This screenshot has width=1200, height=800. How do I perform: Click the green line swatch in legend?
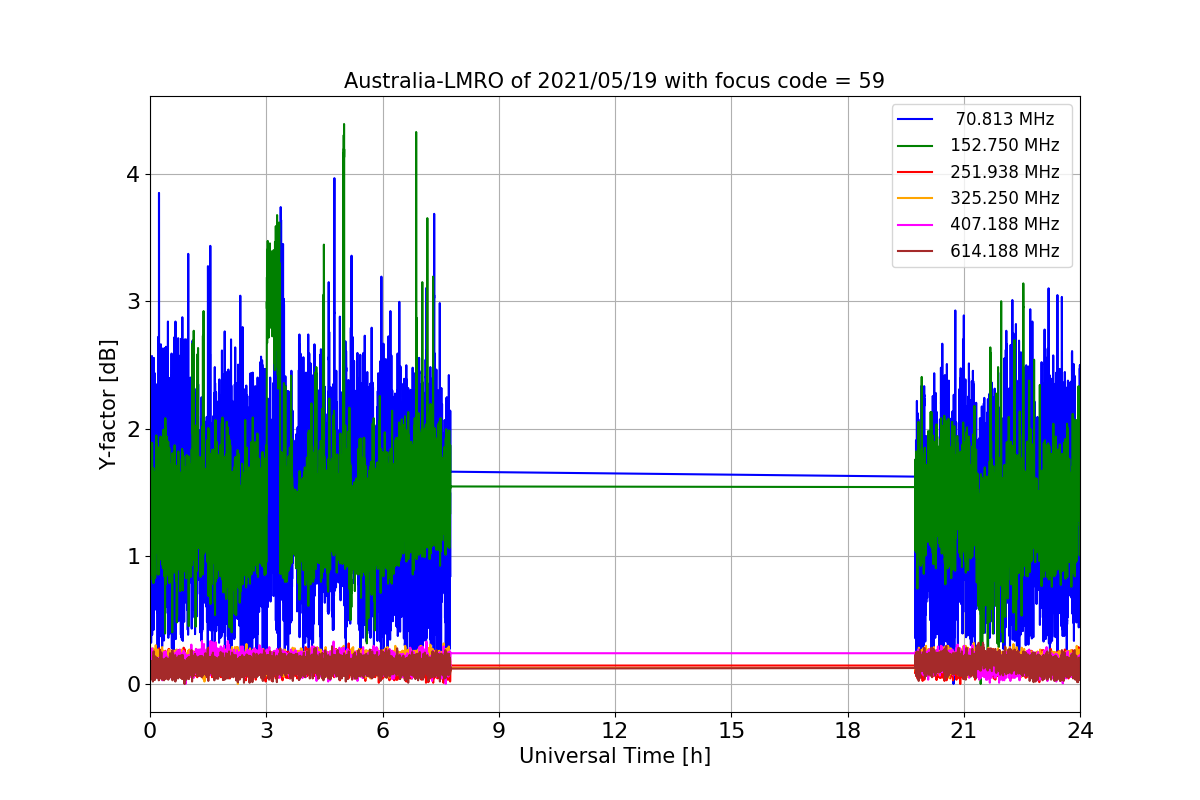tap(916, 146)
